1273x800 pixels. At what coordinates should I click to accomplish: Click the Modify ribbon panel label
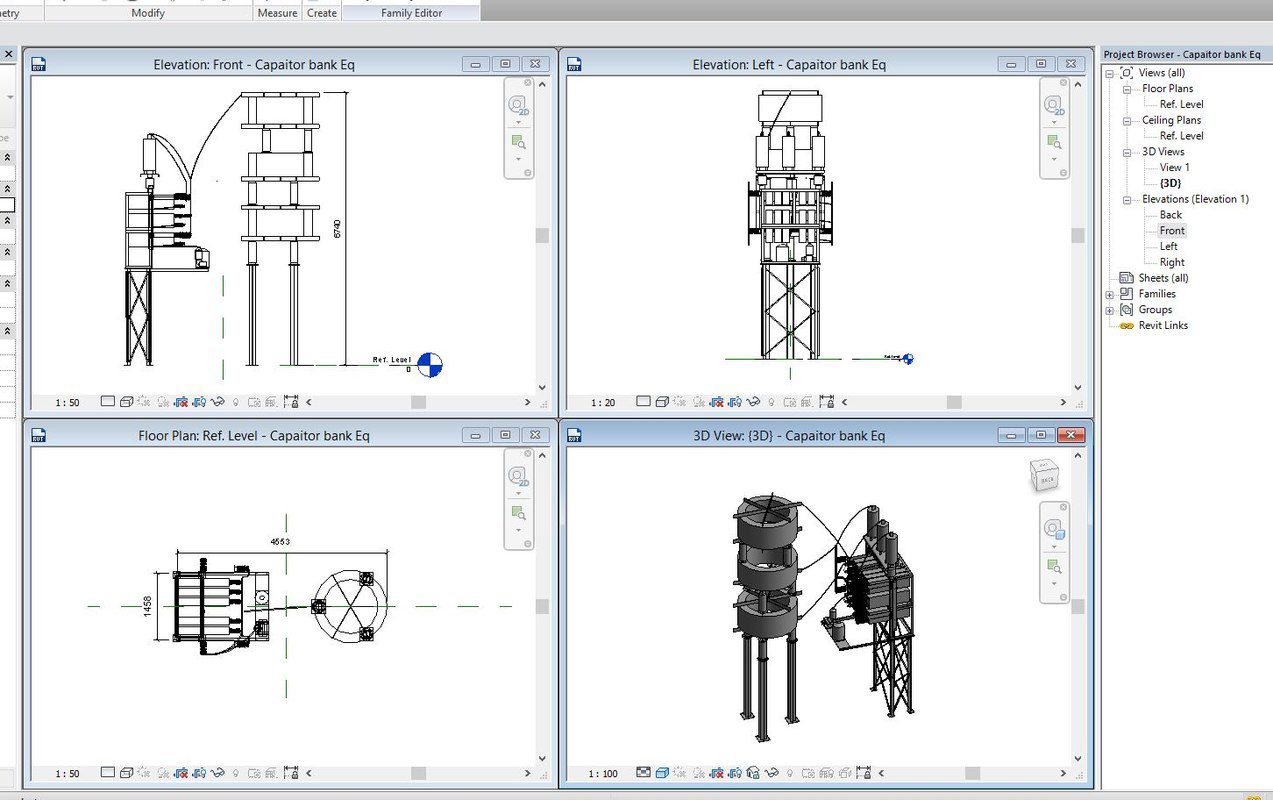coord(148,13)
